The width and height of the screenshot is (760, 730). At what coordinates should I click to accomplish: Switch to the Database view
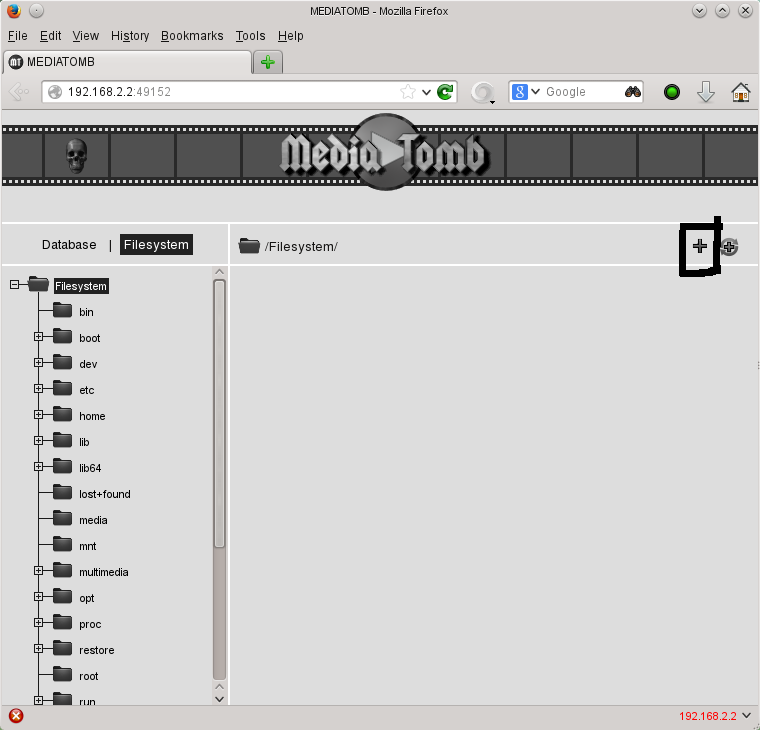point(69,245)
